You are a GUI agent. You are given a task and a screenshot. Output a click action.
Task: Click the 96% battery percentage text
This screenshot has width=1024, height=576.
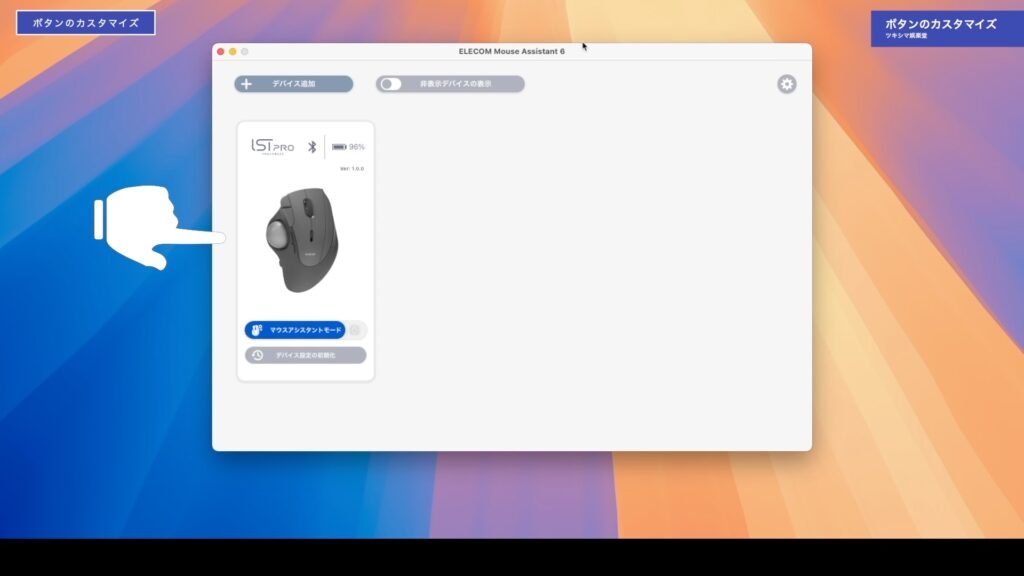357,147
